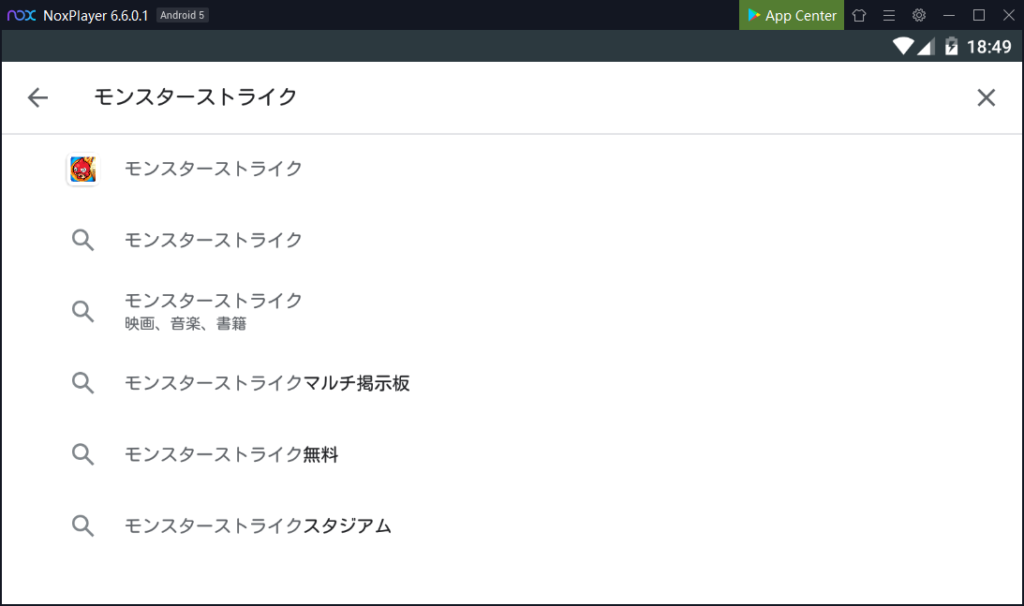Open NoxPlayer settings gear
The height and width of the screenshot is (606, 1024).
point(919,15)
